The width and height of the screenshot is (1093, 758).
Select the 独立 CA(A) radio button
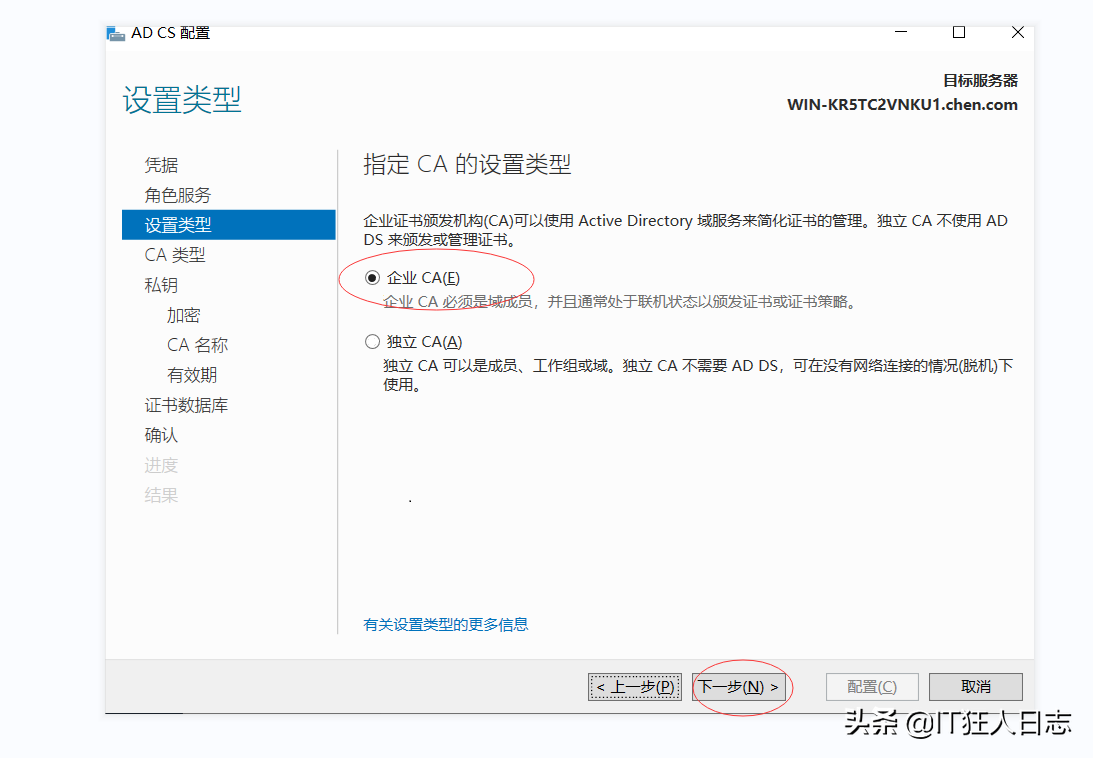coord(372,342)
